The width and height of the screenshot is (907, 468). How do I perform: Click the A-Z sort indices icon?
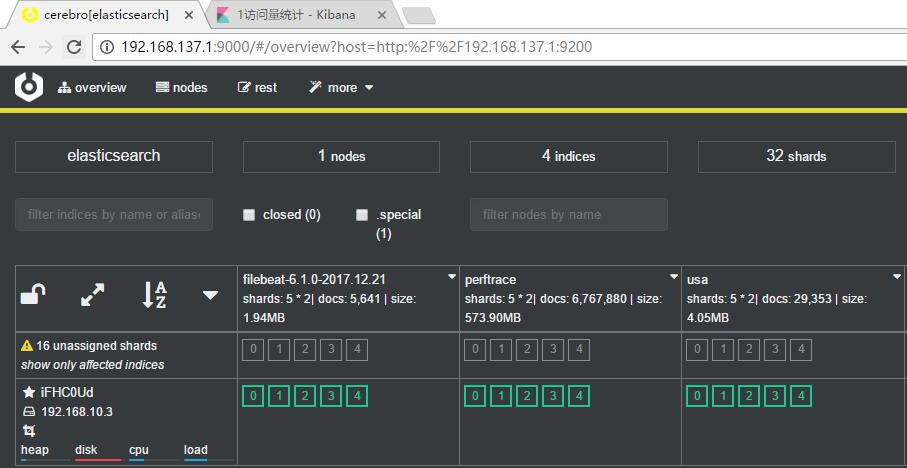(x=154, y=294)
